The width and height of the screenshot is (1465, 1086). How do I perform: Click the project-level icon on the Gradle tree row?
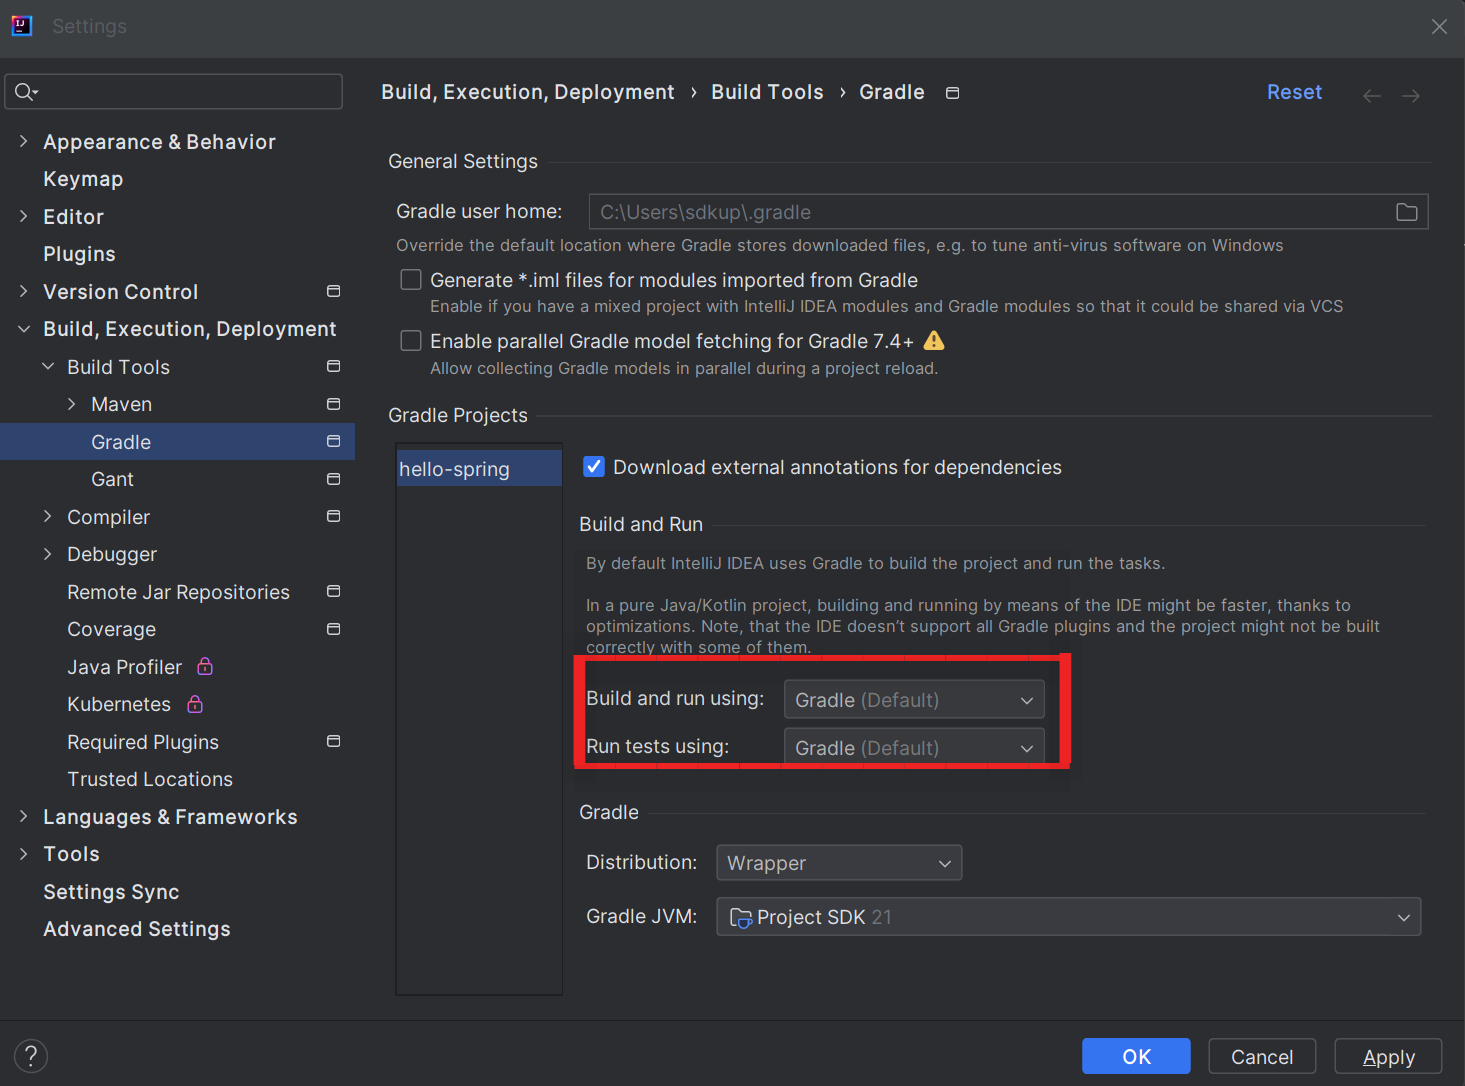[x=334, y=441]
